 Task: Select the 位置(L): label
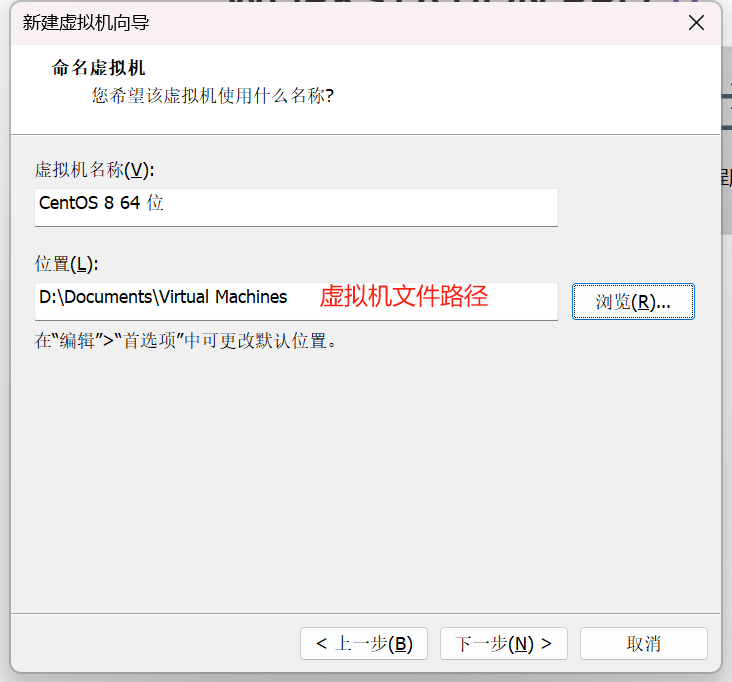(66, 264)
